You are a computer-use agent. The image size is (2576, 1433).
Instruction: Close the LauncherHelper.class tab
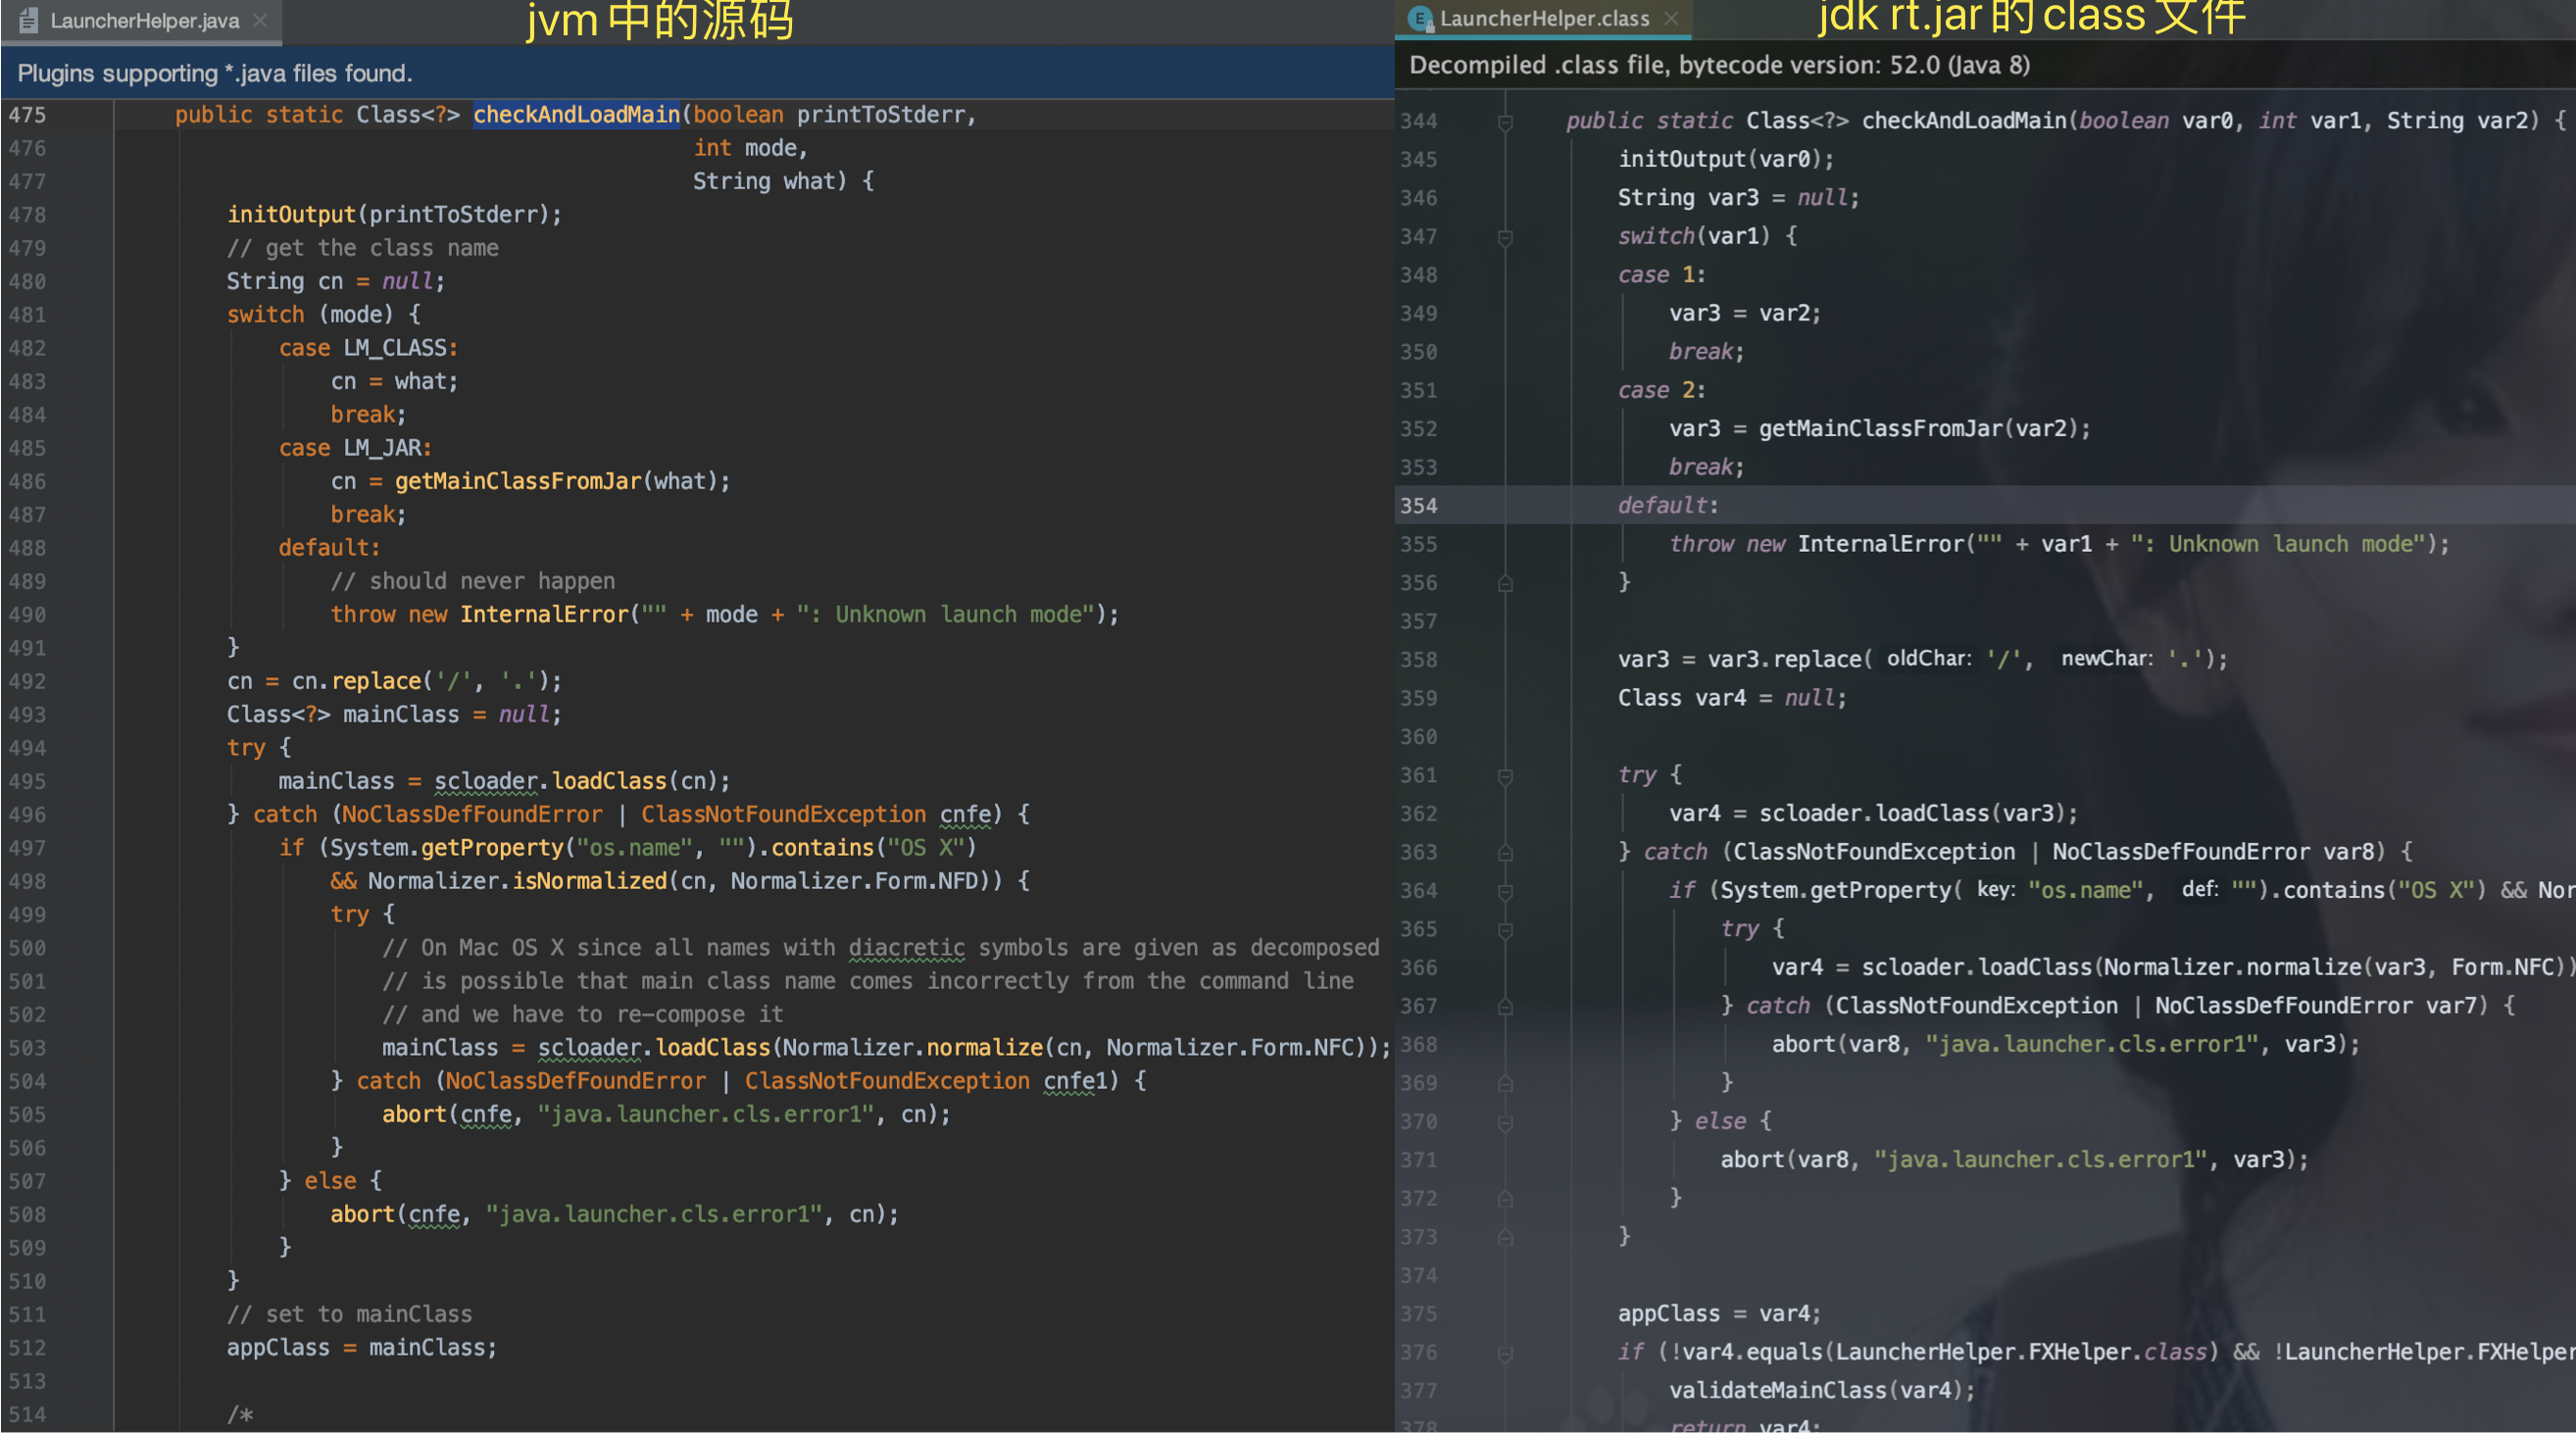click(x=1671, y=18)
